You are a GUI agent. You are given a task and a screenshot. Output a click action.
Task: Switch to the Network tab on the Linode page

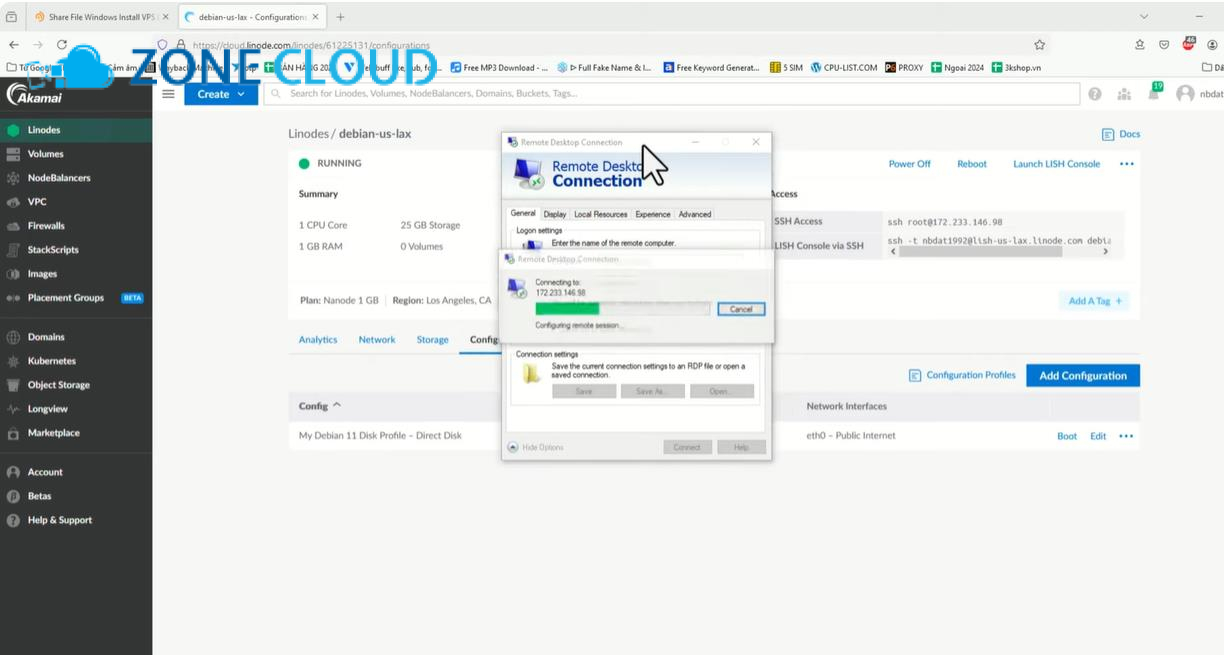(377, 339)
